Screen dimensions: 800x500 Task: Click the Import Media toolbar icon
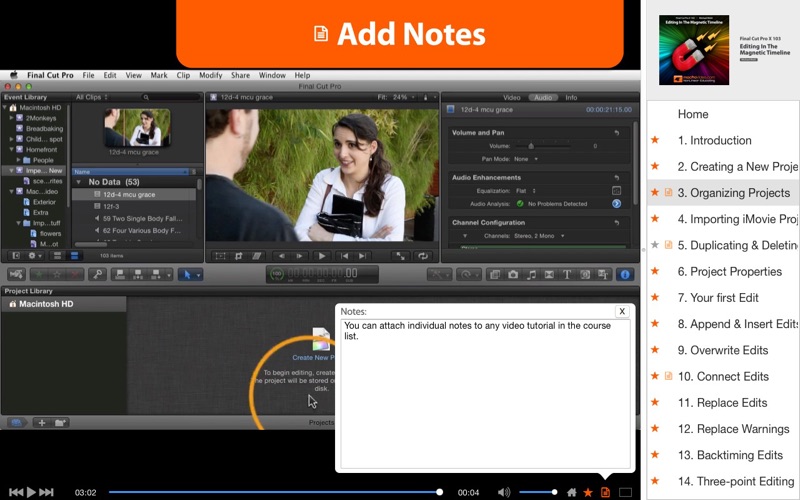16,274
